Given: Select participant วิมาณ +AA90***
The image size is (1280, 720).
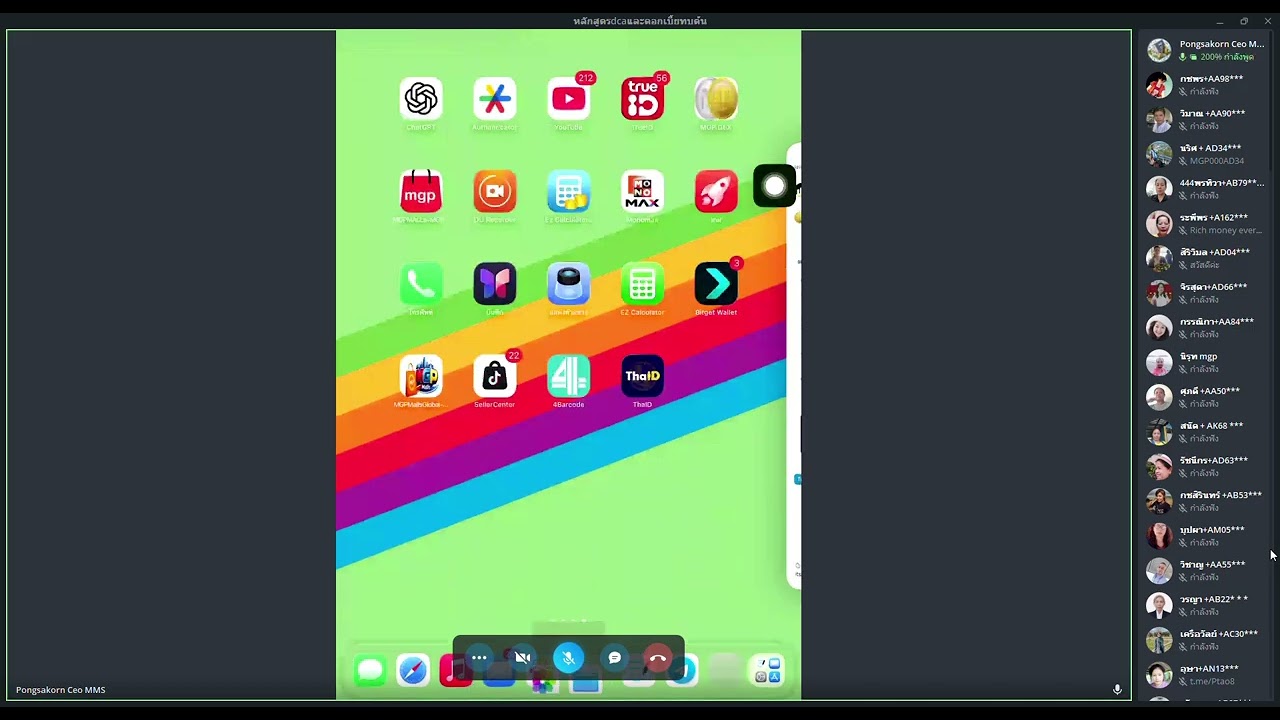Looking at the screenshot, I should pos(1206,120).
